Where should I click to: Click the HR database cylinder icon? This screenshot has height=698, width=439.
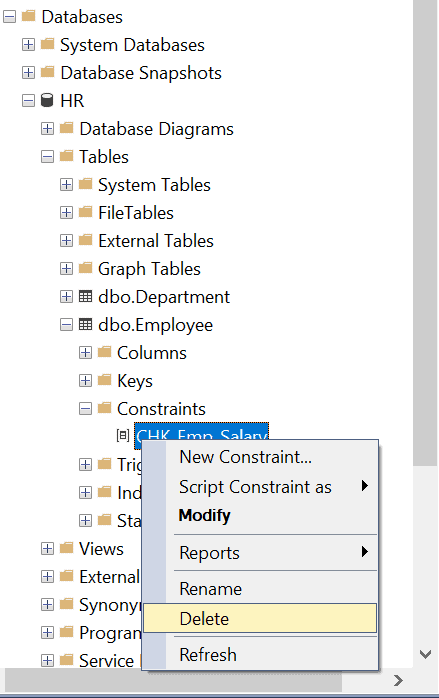(x=47, y=101)
